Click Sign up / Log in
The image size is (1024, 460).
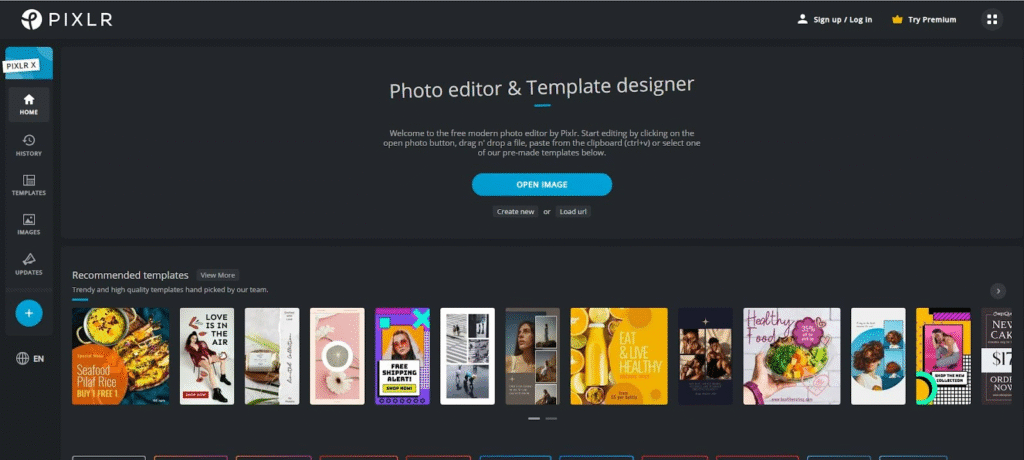pyautogui.click(x=834, y=19)
